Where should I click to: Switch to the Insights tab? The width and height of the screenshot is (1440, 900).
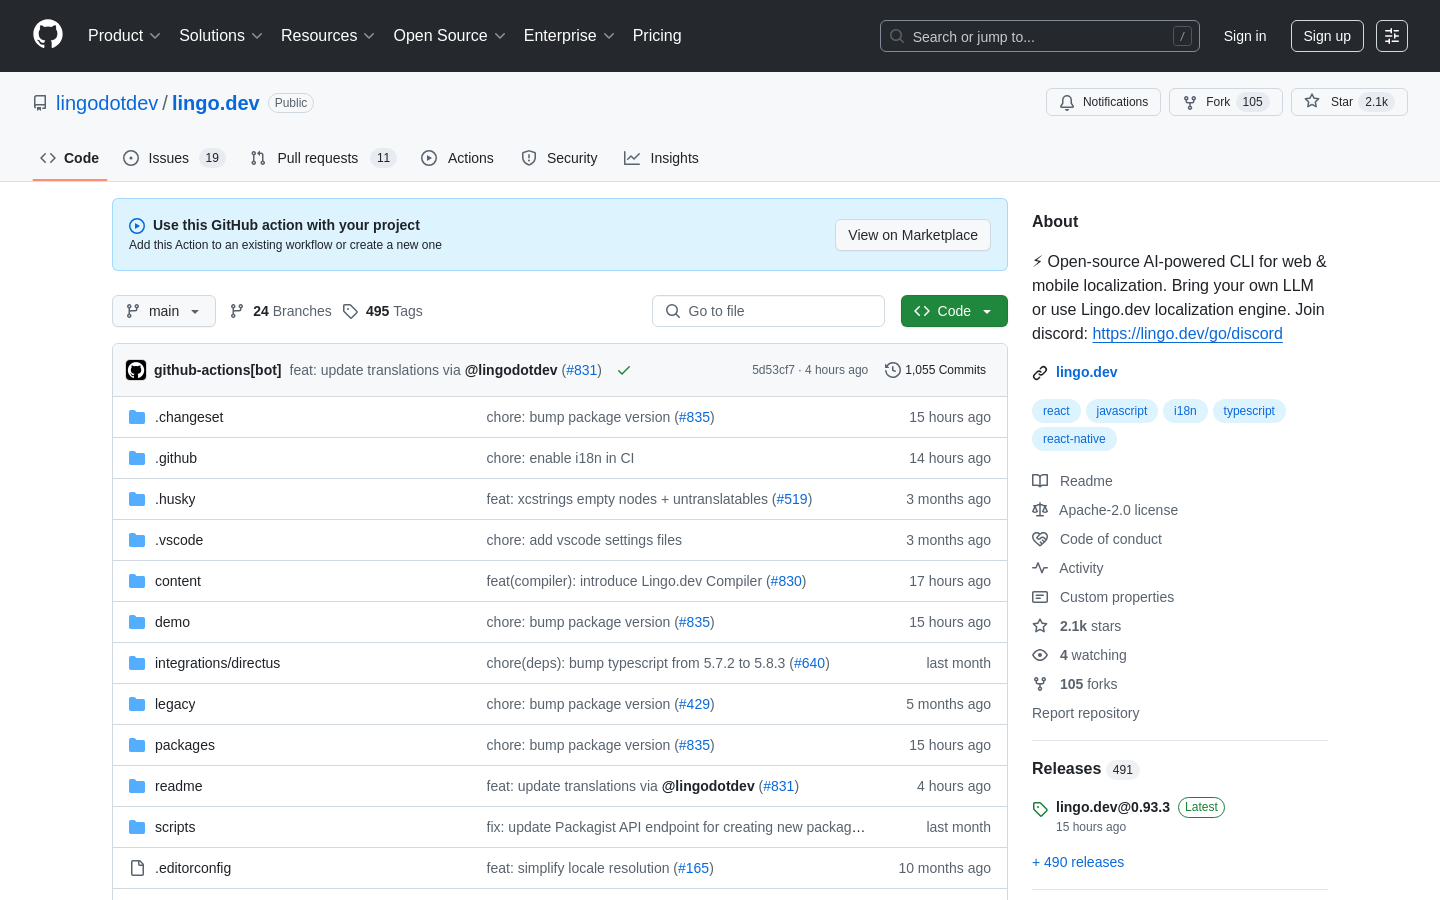coord(662,158)
